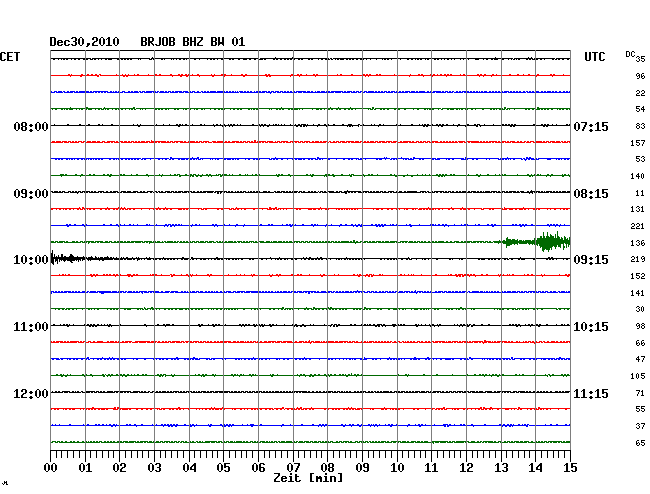Click the x-axis minute tick label 07
The height and width of the screenshot is (494, 650).
(293, 468)
